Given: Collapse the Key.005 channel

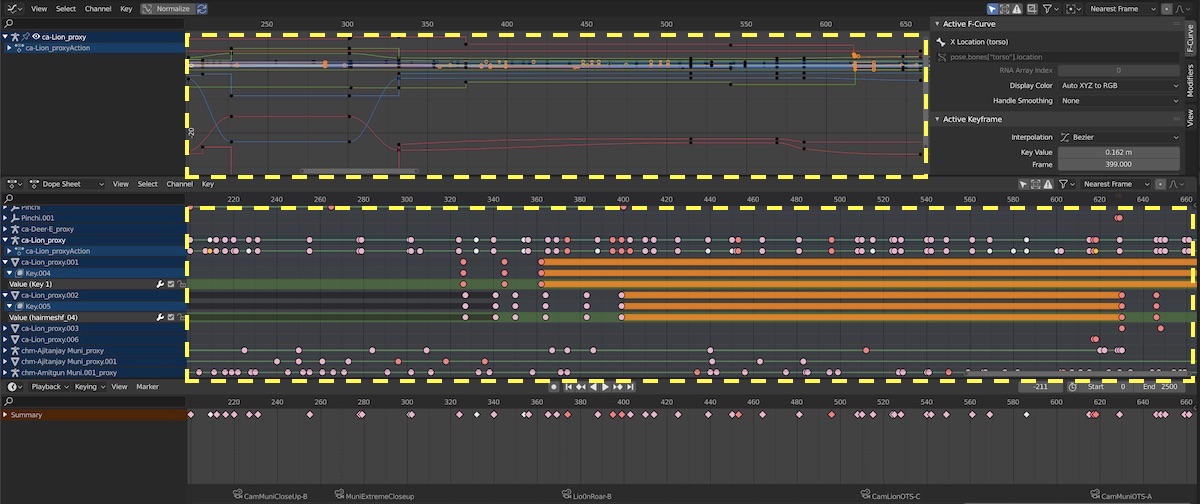Looking at the screenshot, I should pyautogui.click(x=9, y=306).
